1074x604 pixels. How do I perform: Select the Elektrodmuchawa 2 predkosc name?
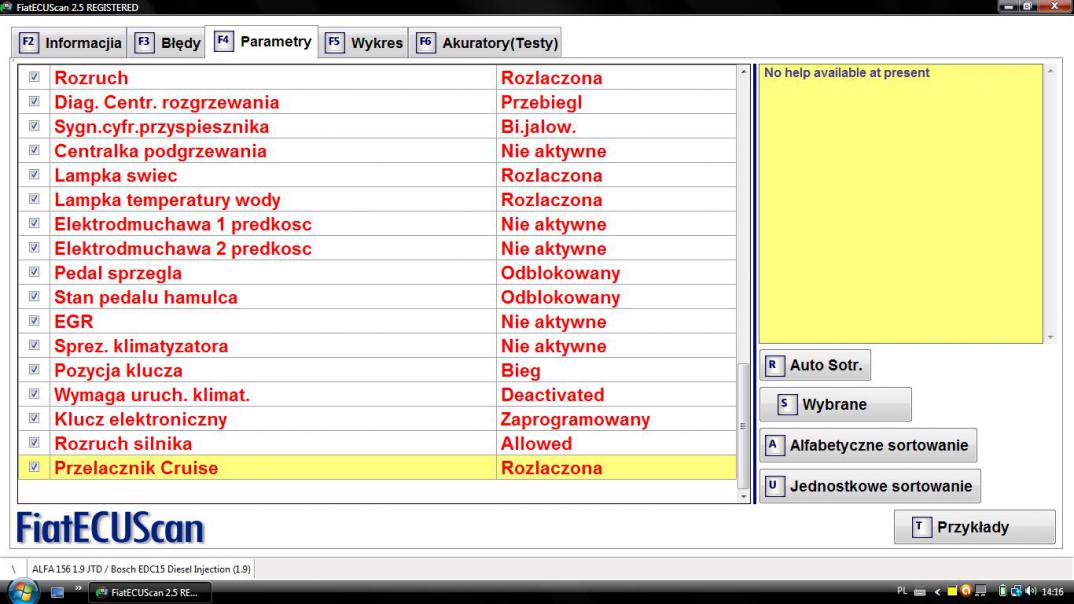tap(183, 249)
